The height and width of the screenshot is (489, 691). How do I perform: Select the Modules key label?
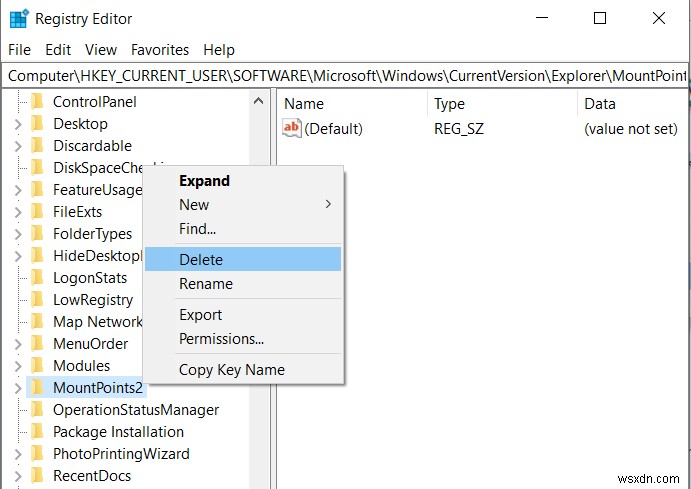point(82,366)
